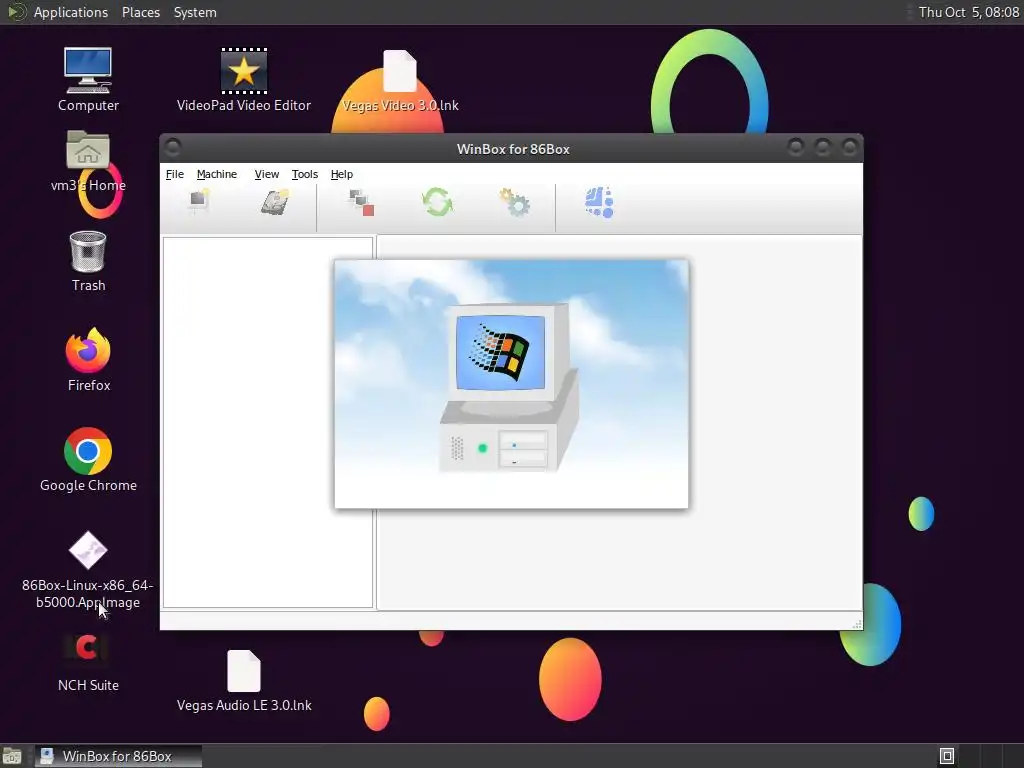The height and width of the screenshot is (768, 1024).
Task: Open the View menu
Action: pyautogui.click(x=266, y=174)
